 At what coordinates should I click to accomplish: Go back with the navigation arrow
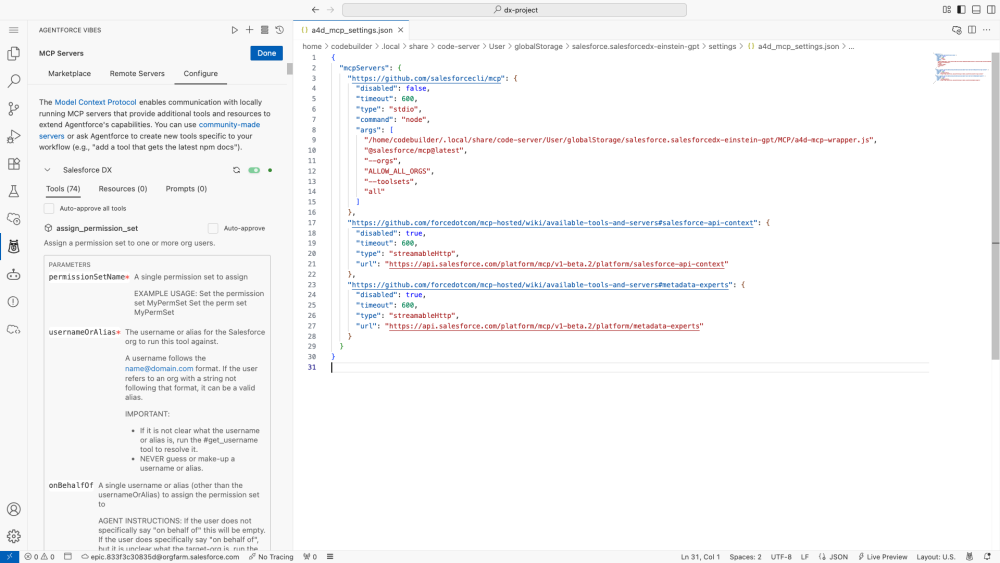(315, 10)
